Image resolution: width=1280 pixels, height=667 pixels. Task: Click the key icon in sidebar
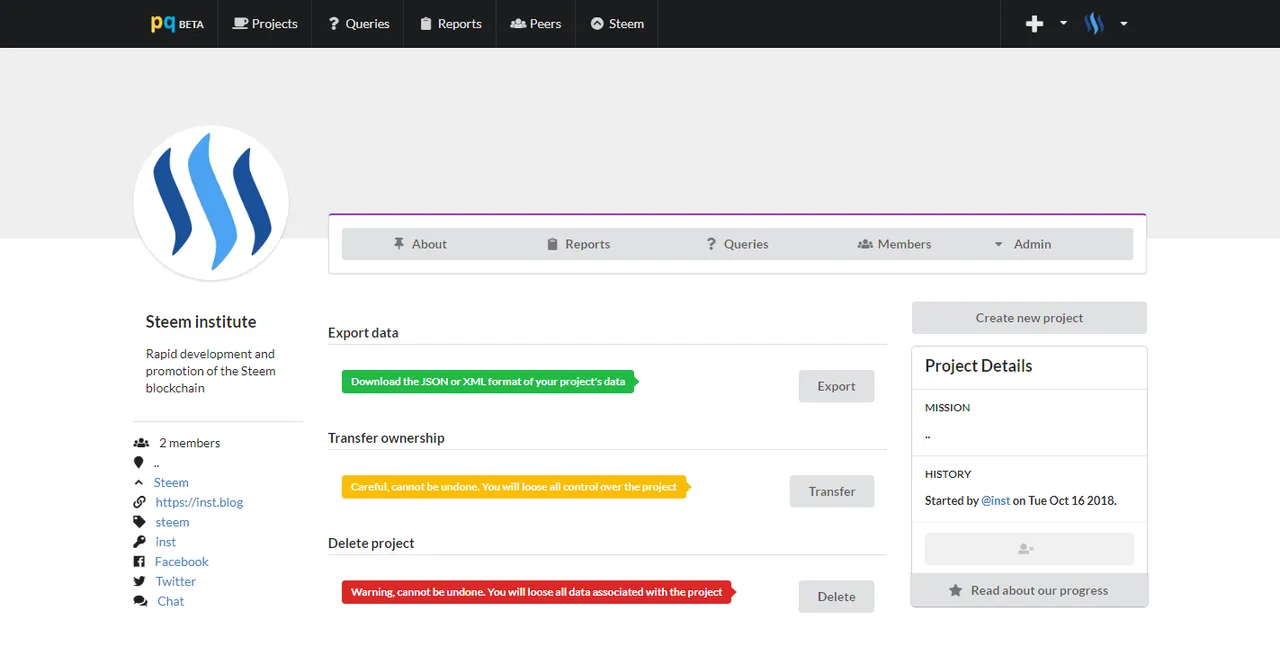click(139, 542)
